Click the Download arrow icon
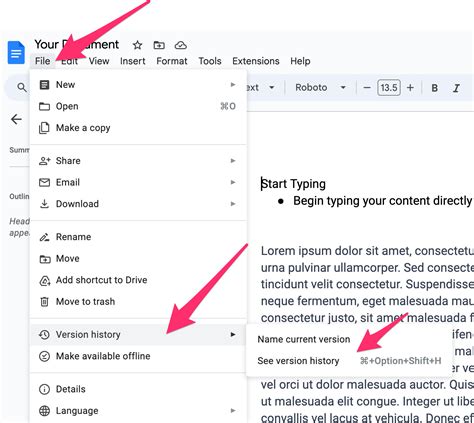The width and height of the screenshot is (474, 423). click(44, 204)
